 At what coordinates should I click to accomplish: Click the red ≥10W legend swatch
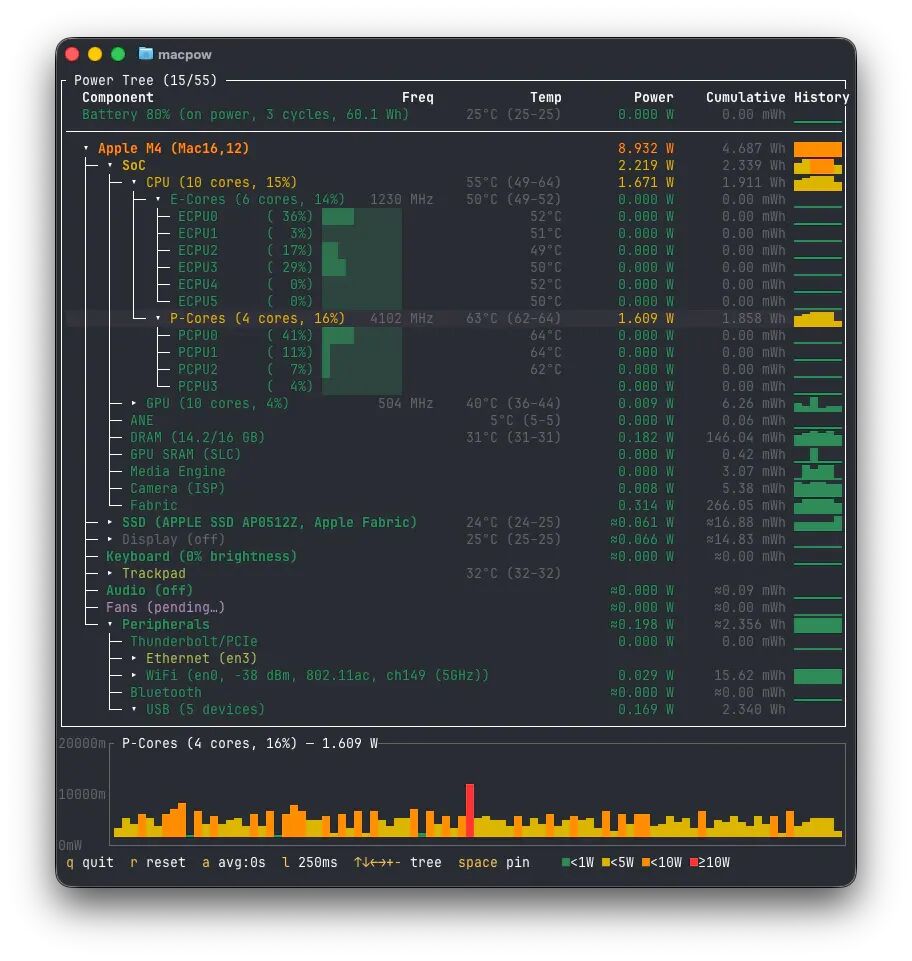click(x=694, y=862)
